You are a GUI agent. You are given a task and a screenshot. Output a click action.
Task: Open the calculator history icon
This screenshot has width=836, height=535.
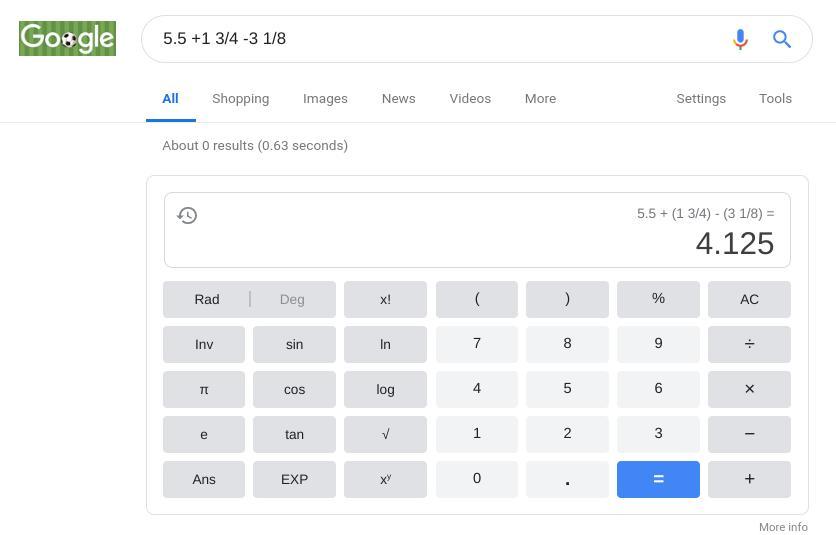click(187, 215)
